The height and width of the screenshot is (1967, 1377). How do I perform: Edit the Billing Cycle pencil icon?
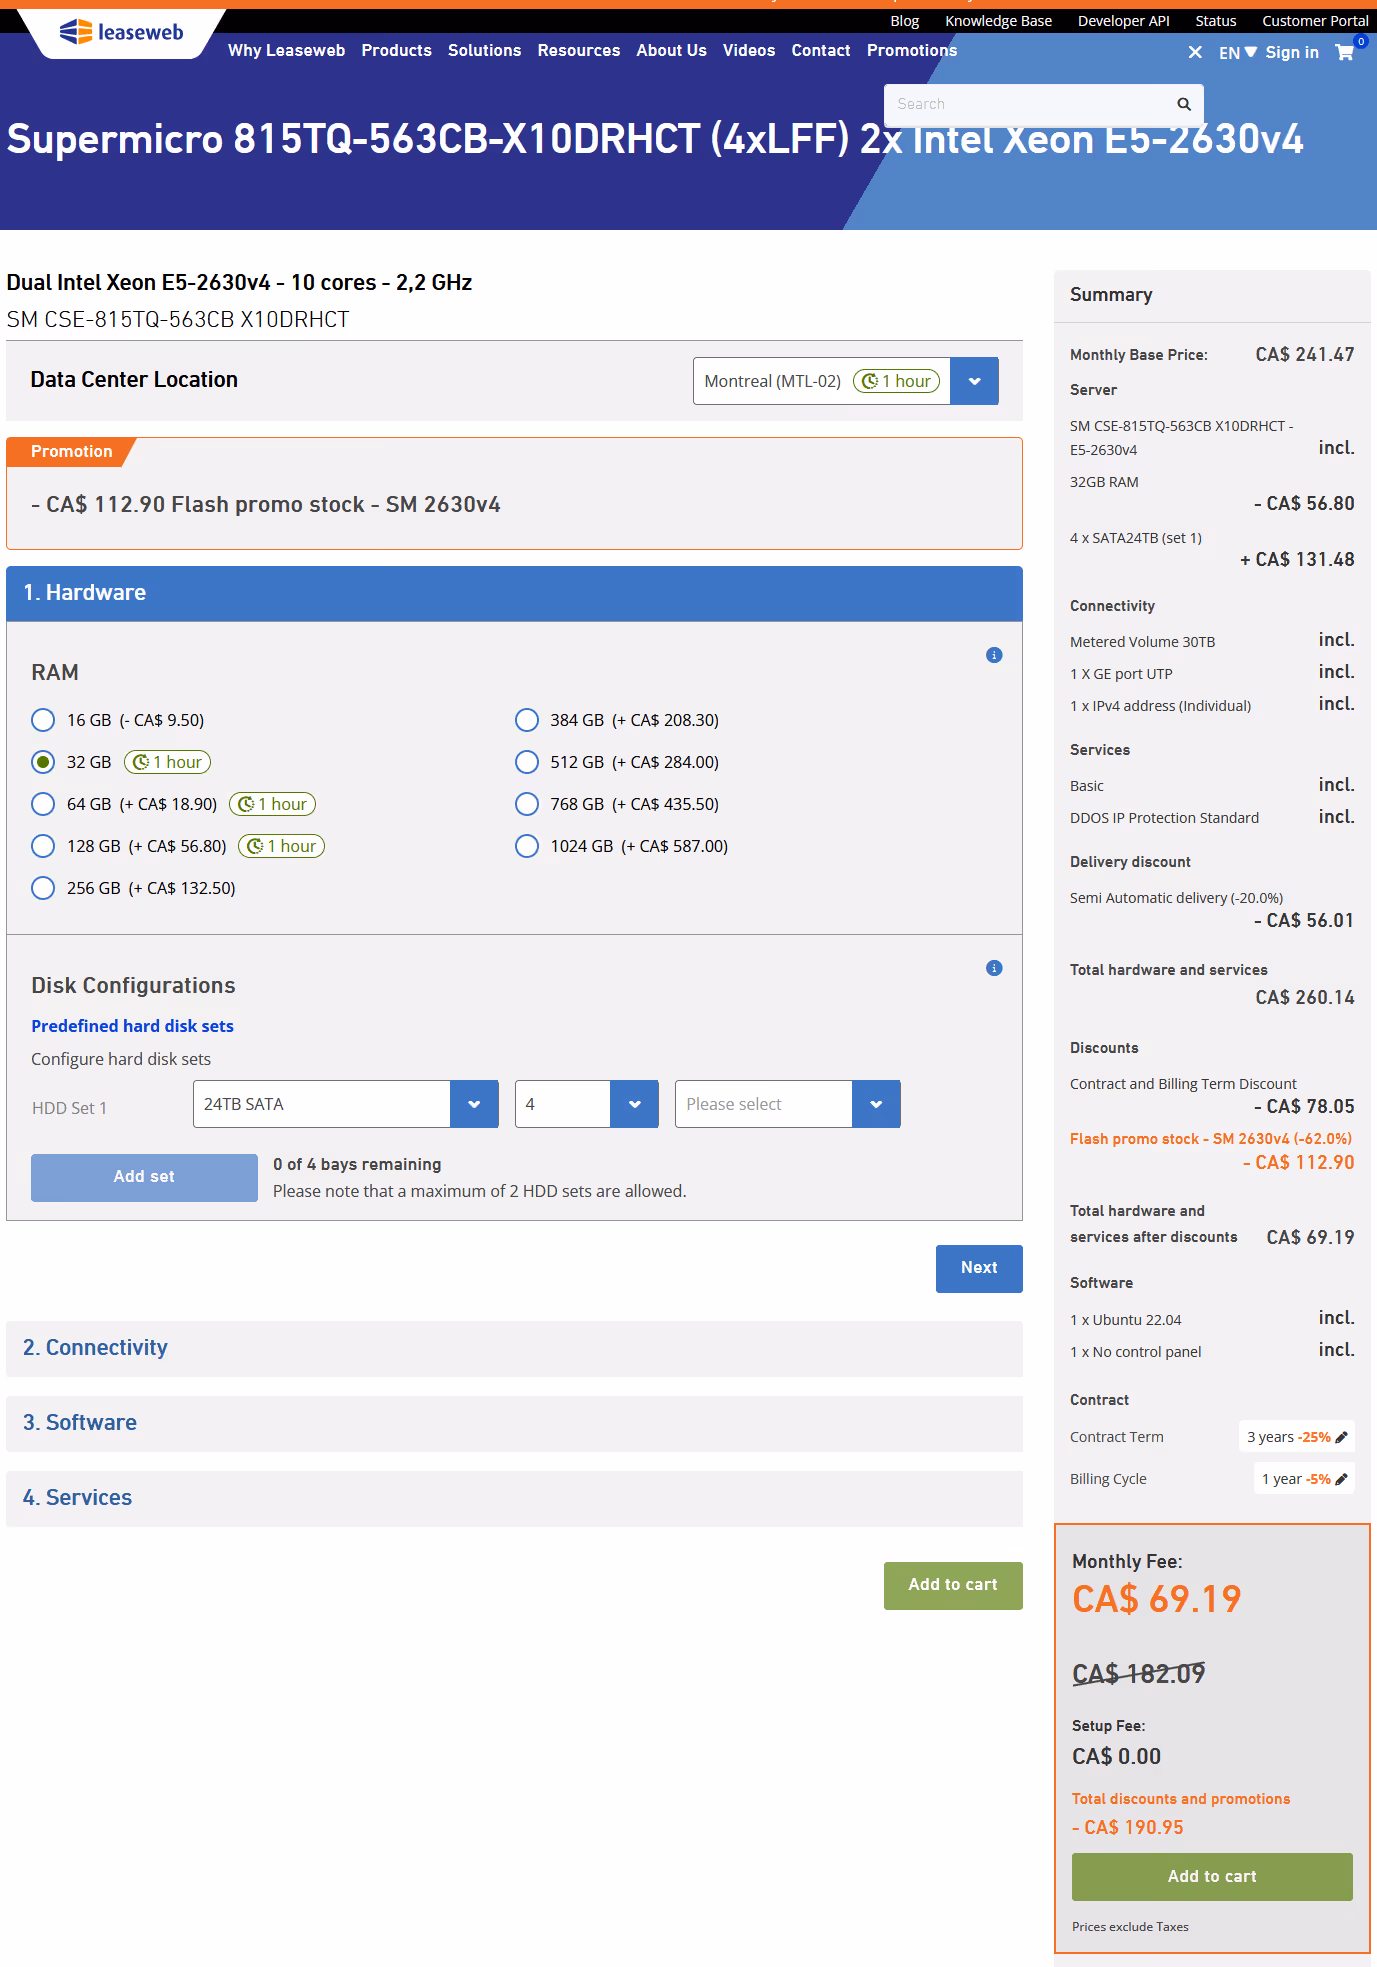point(1342,1479)
